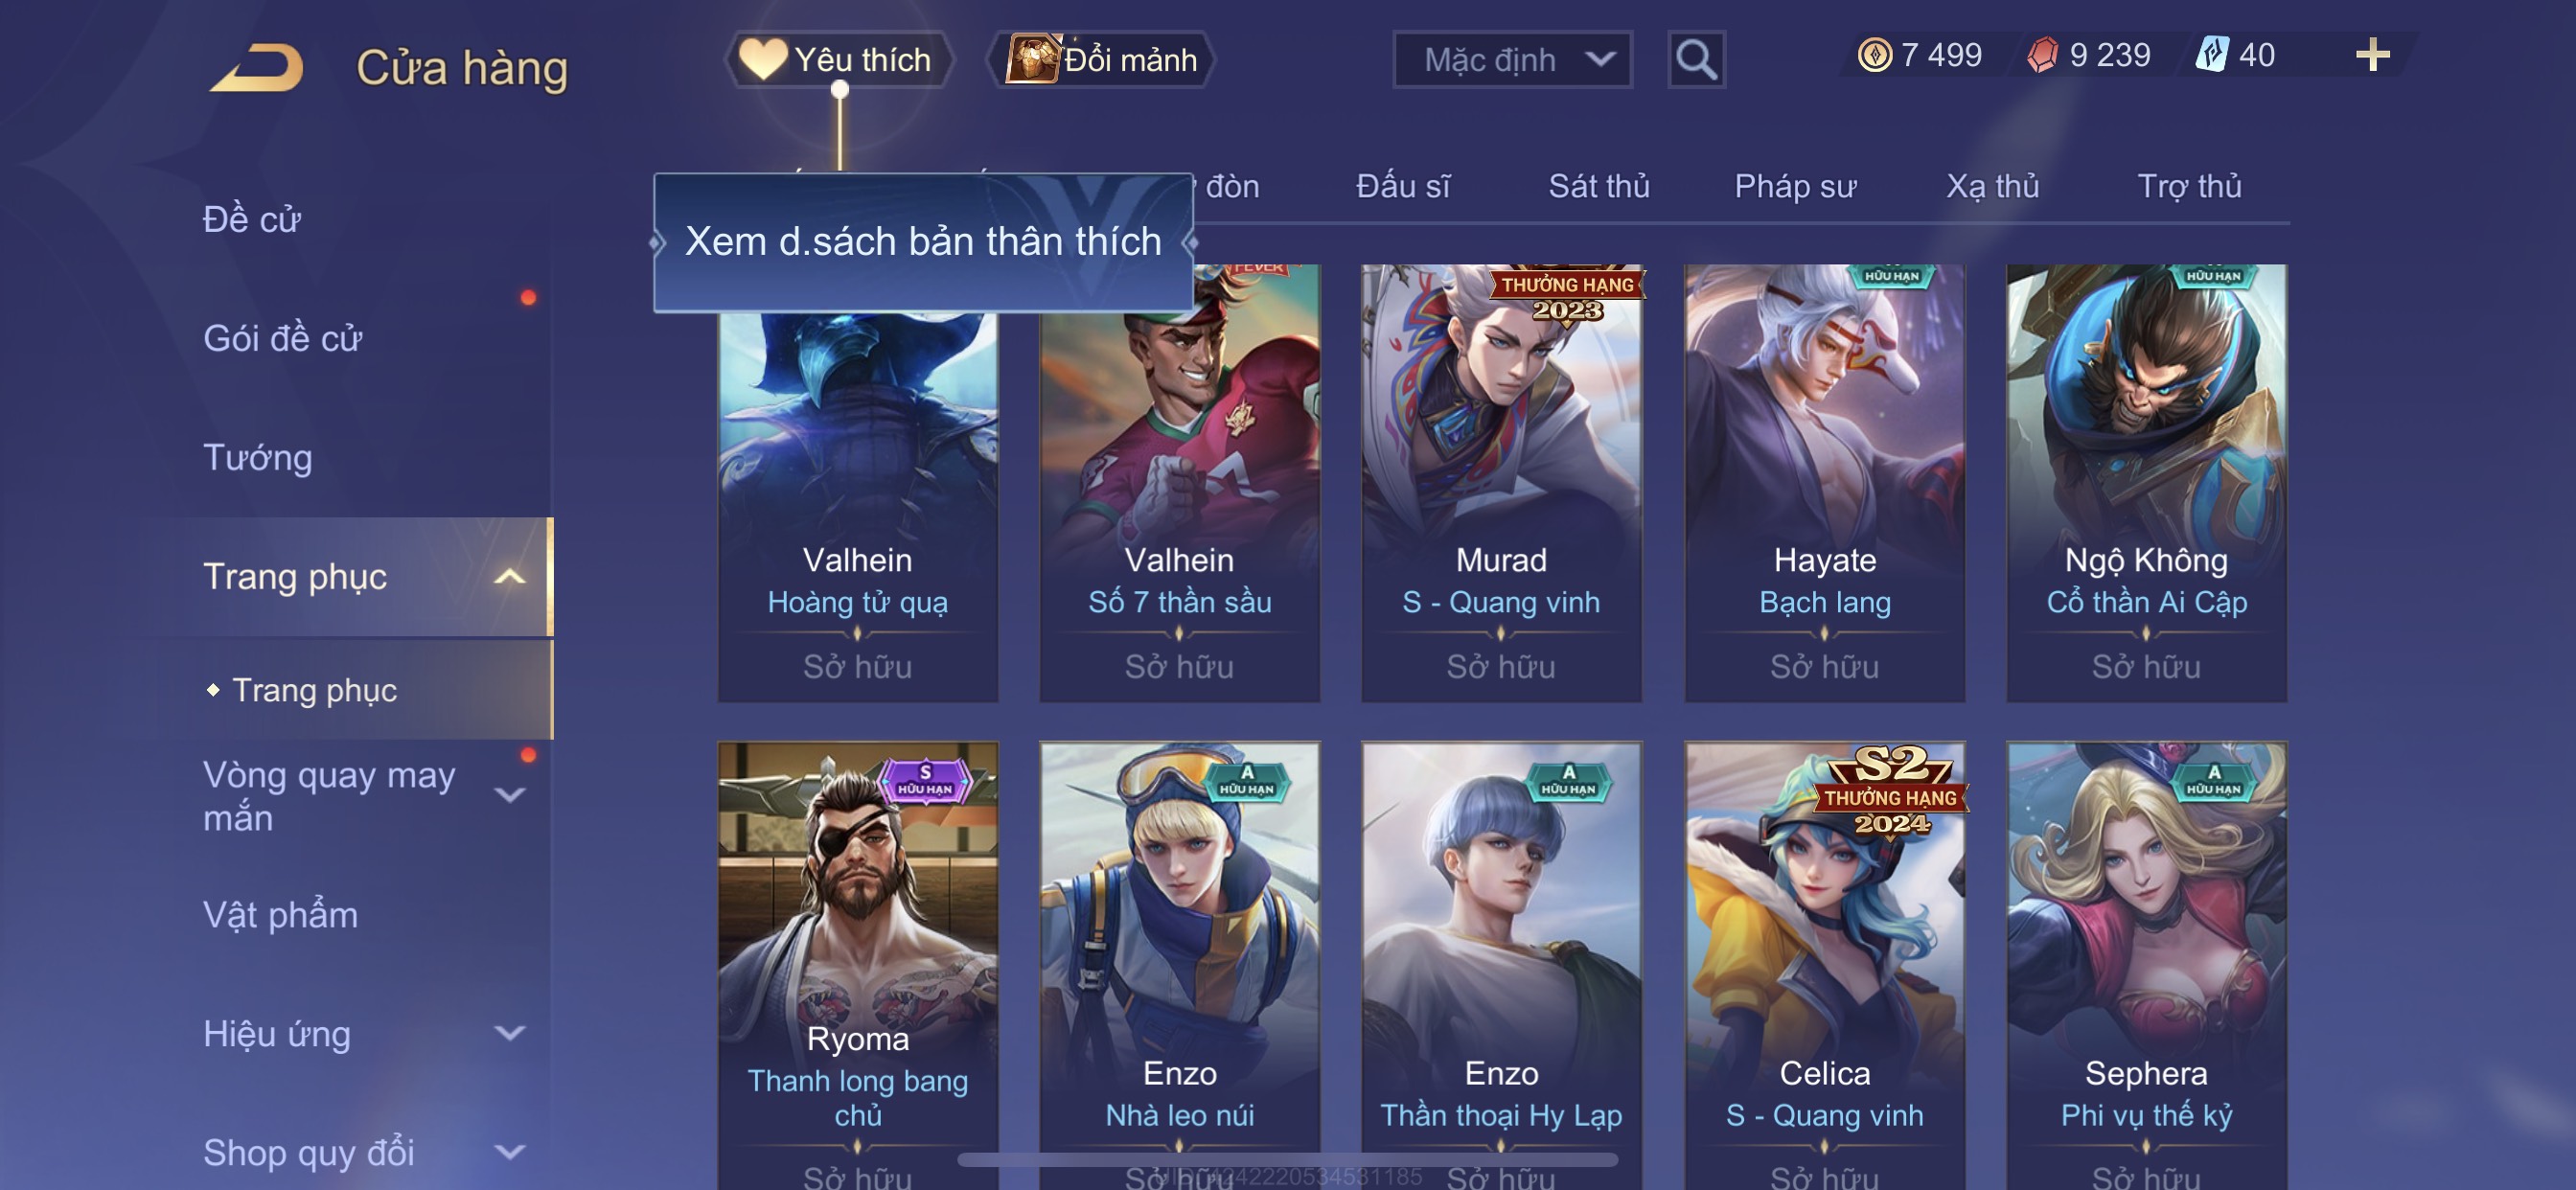Open Celica S2 Thưởng hạng 2024 skin
2576x1190 pixels.
click(1824, 965)
